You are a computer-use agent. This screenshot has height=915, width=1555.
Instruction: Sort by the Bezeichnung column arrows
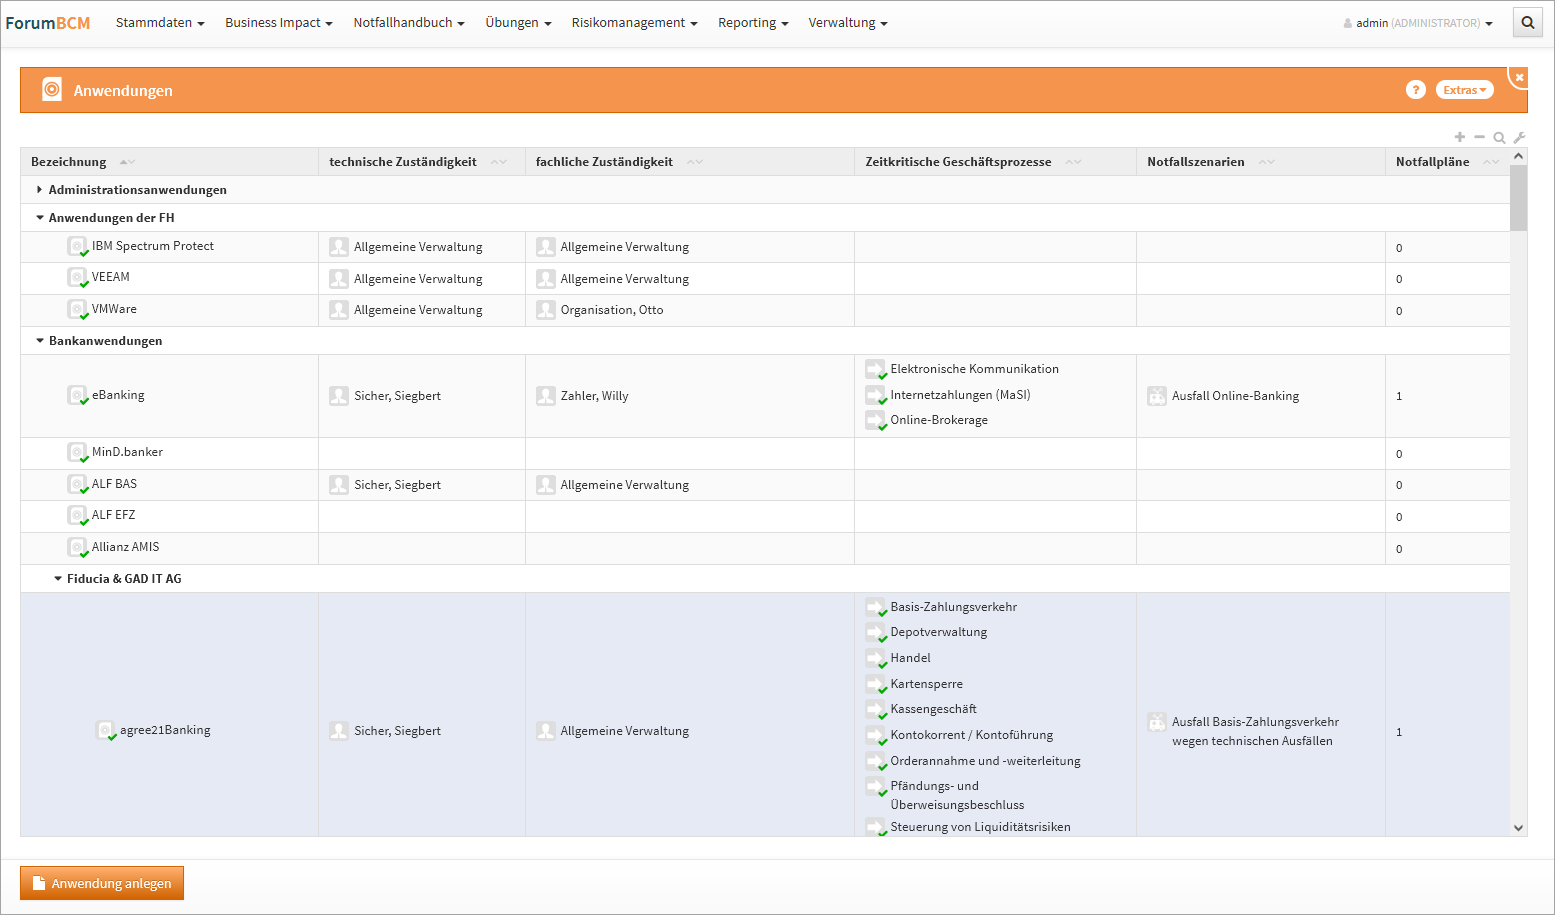click(x=127, y=162)
